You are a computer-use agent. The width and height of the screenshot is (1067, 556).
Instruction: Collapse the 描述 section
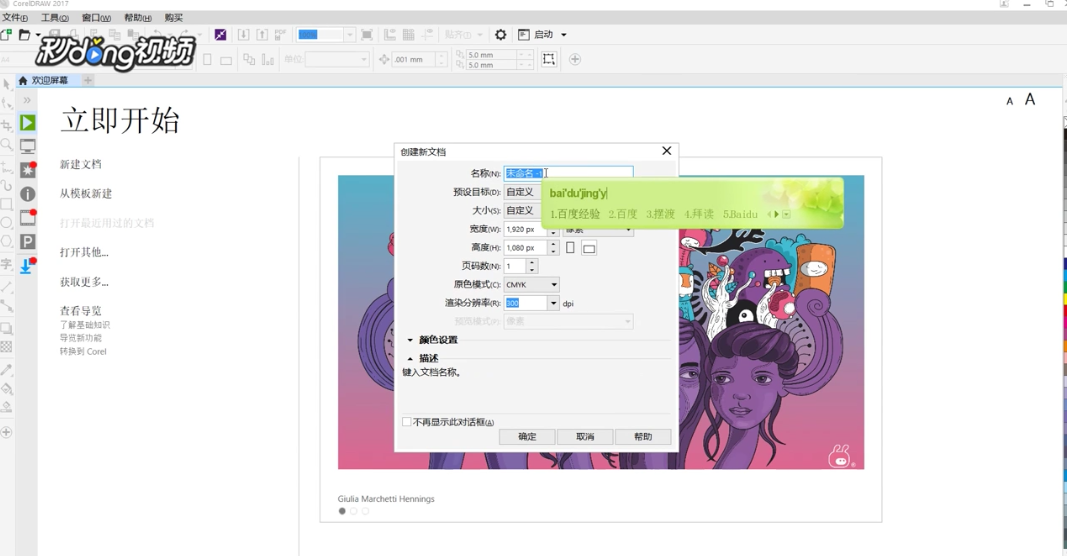[410, 358]
